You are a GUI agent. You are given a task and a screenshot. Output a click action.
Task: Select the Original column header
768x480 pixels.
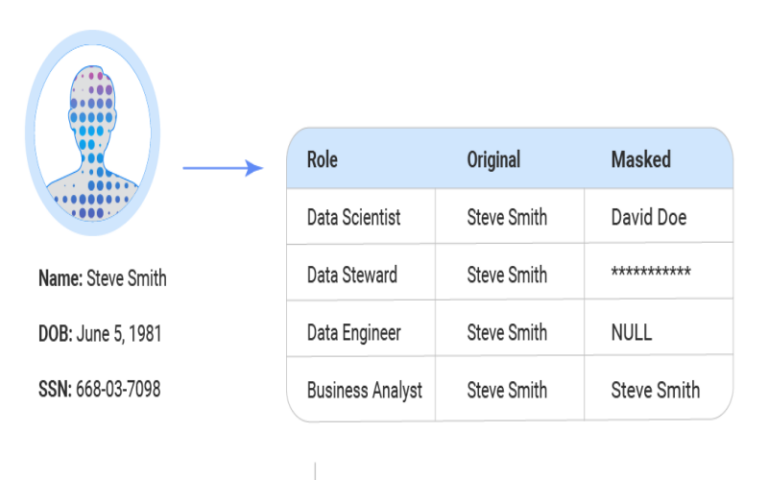tap(493, 160)
